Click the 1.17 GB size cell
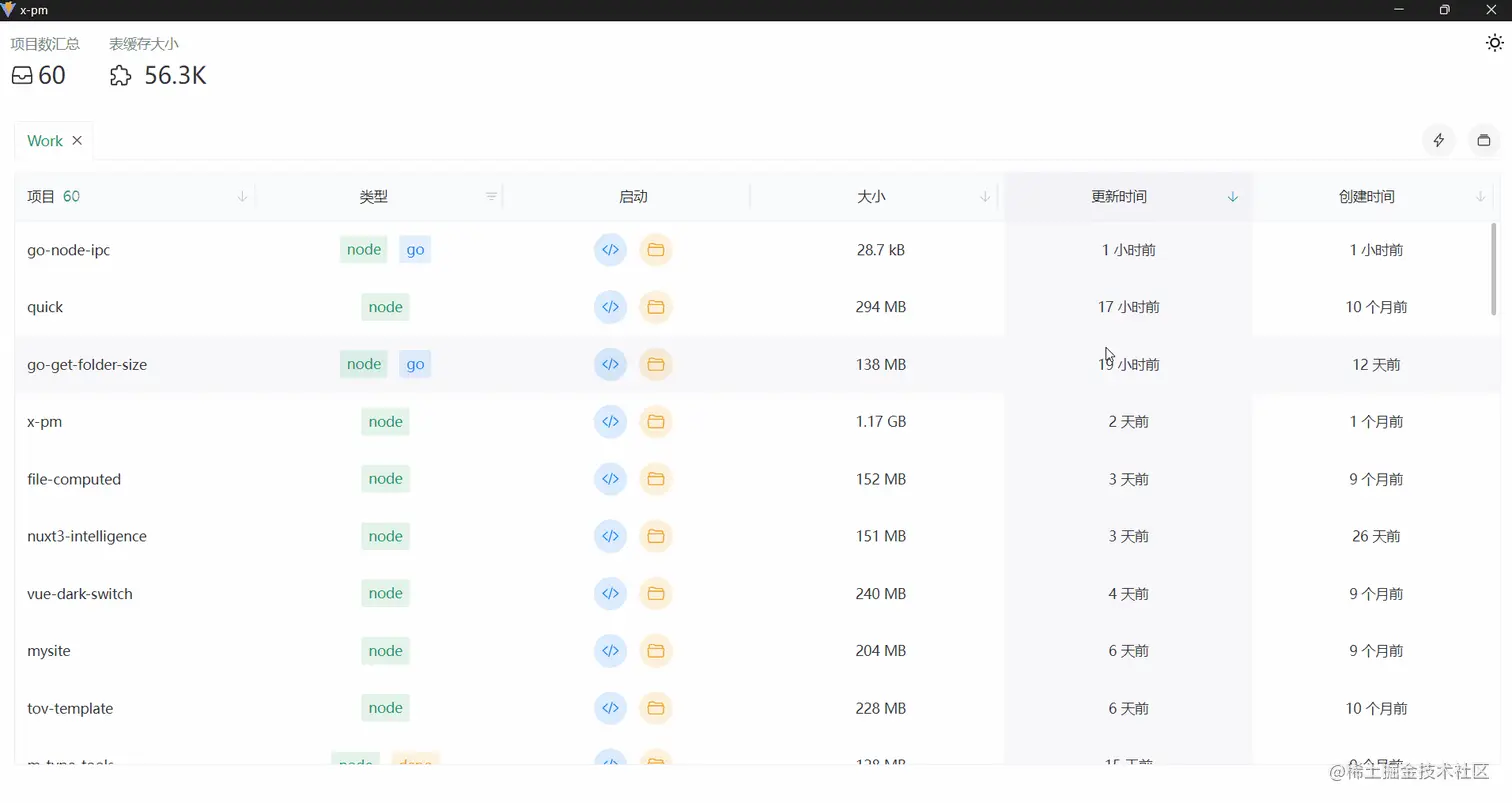The image size is (1512, 803). click(881, 422)
